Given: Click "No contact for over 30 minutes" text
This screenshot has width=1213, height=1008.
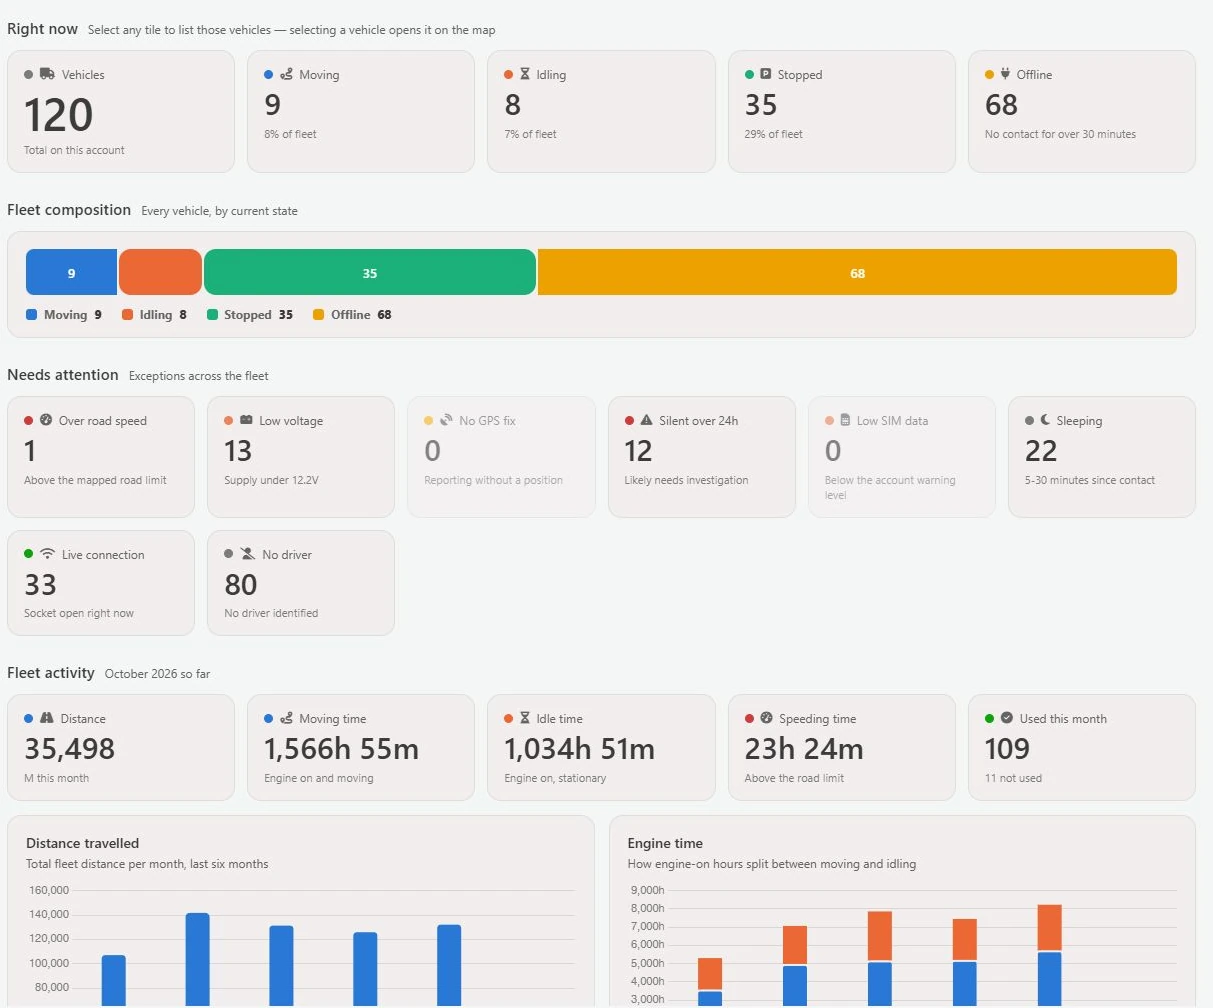Looking at the screenshot, I should (1060, 134).
